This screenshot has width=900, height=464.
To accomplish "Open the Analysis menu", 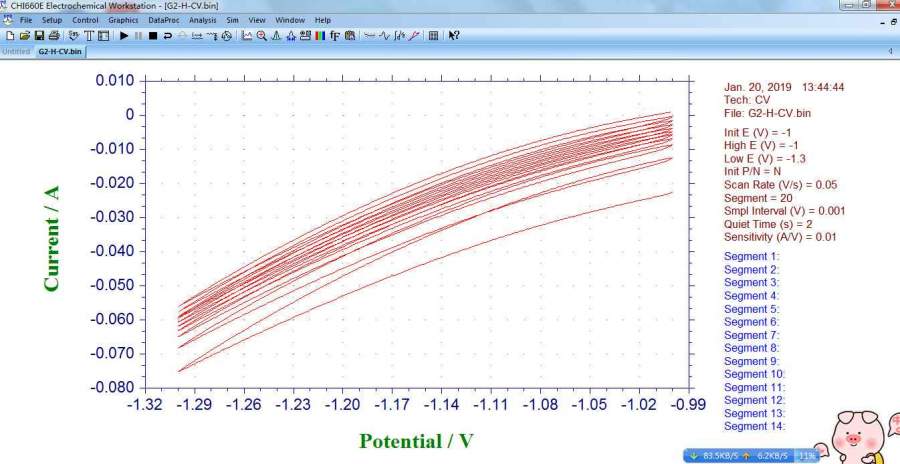I will pos(202,20).
